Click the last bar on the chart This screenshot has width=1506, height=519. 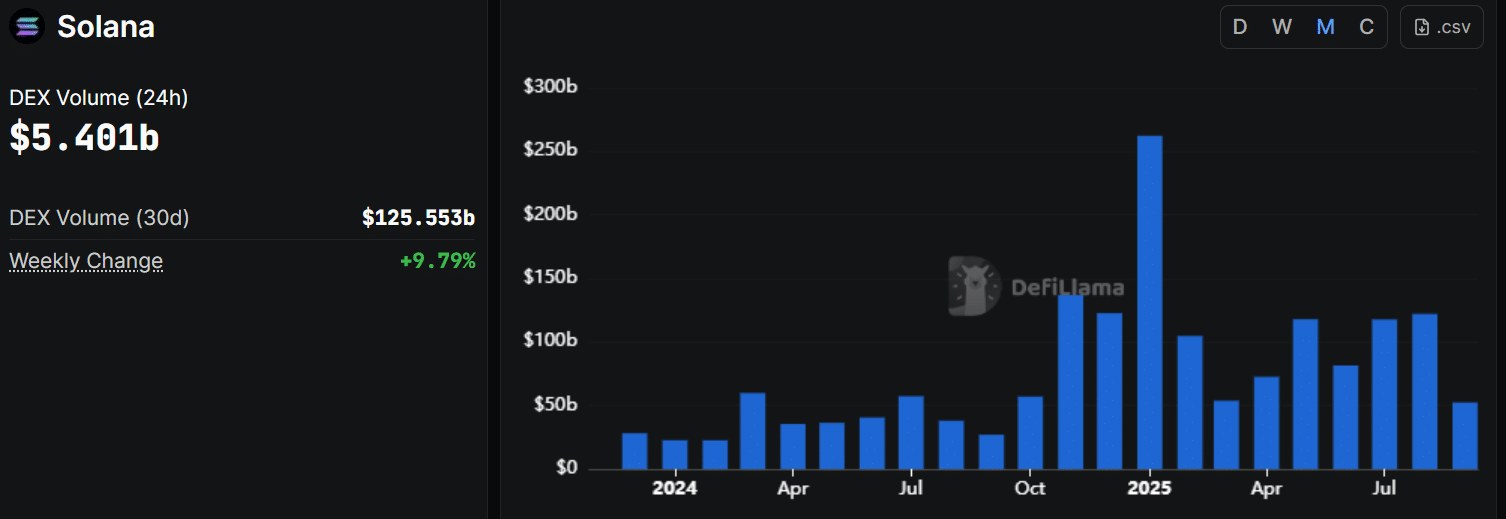click(1465, 436)
